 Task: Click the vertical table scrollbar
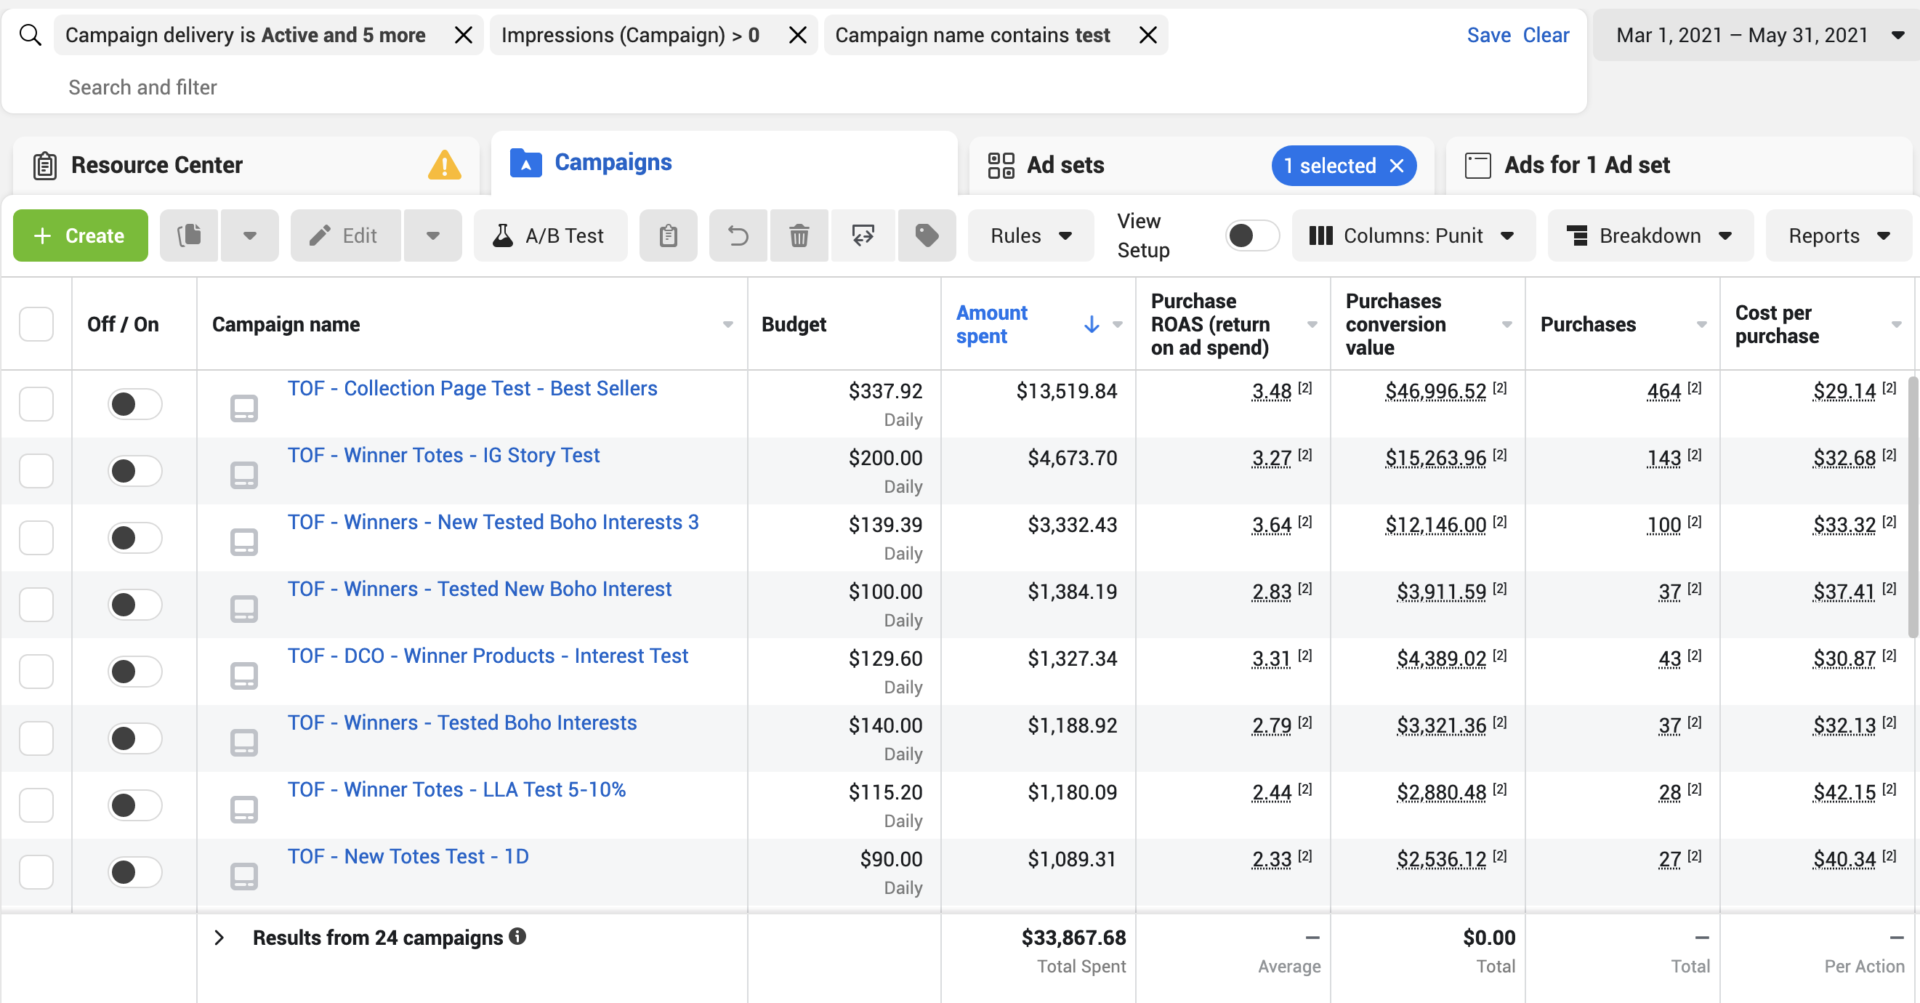pos(1914,507)
